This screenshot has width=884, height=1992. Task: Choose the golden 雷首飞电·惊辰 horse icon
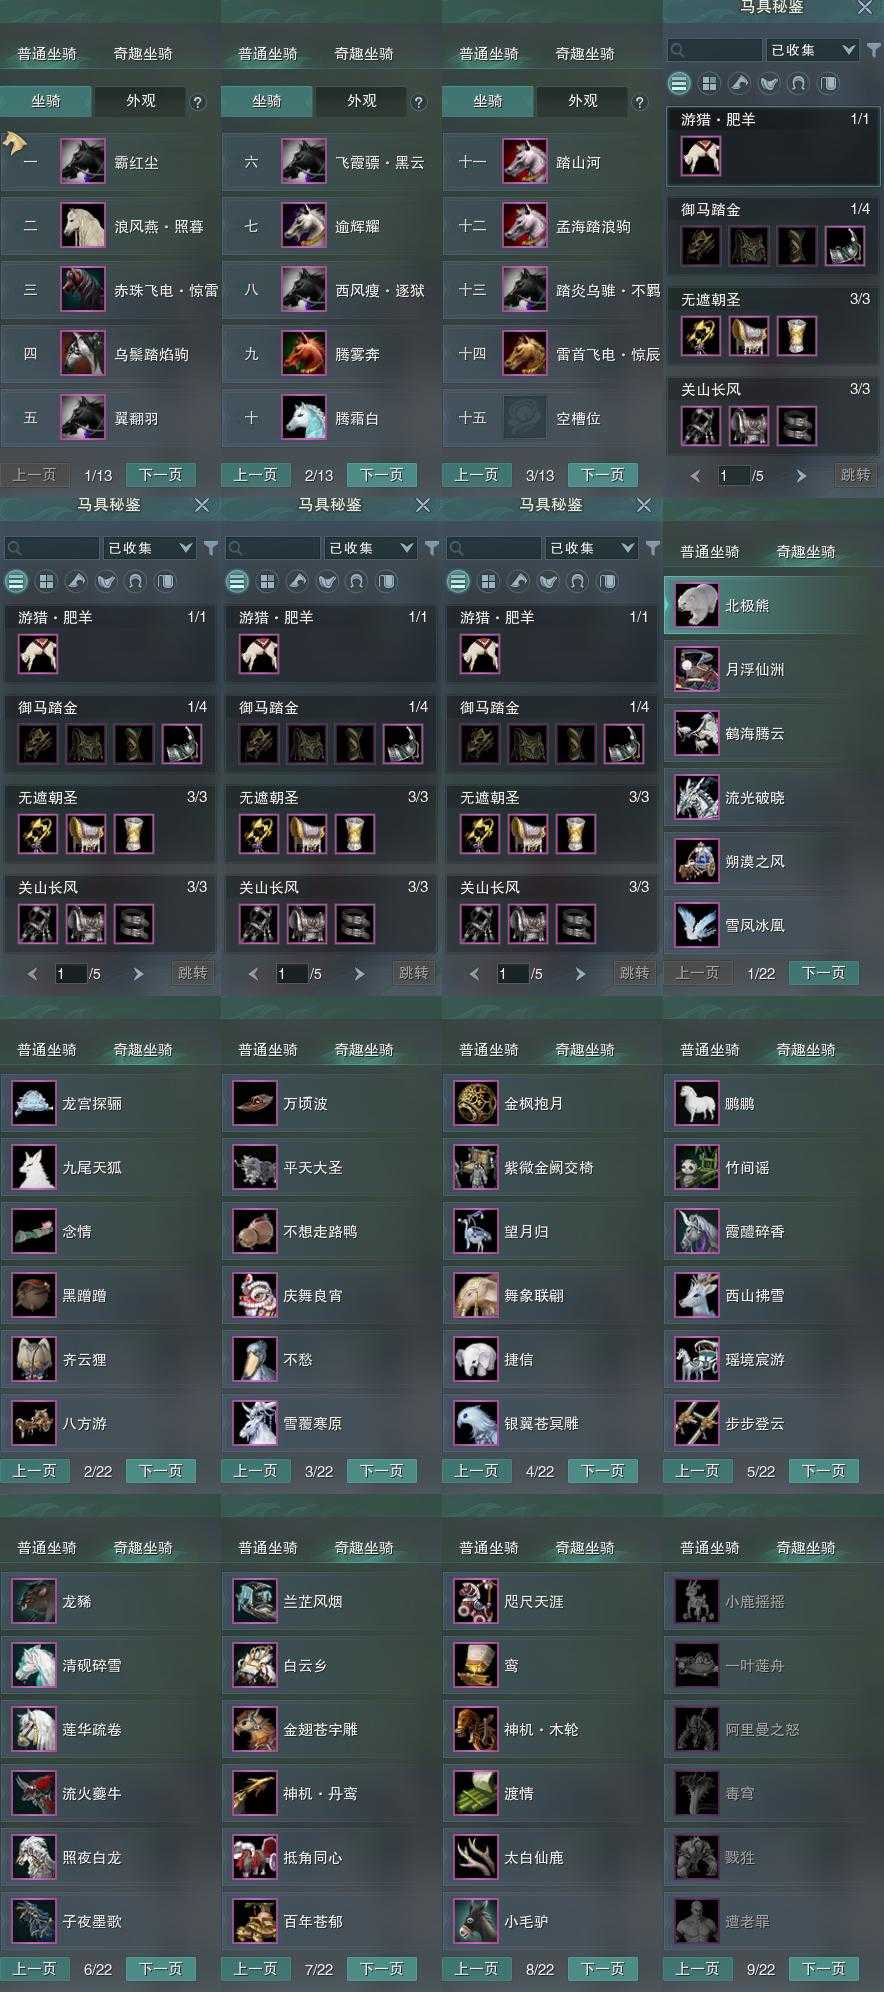524,353
